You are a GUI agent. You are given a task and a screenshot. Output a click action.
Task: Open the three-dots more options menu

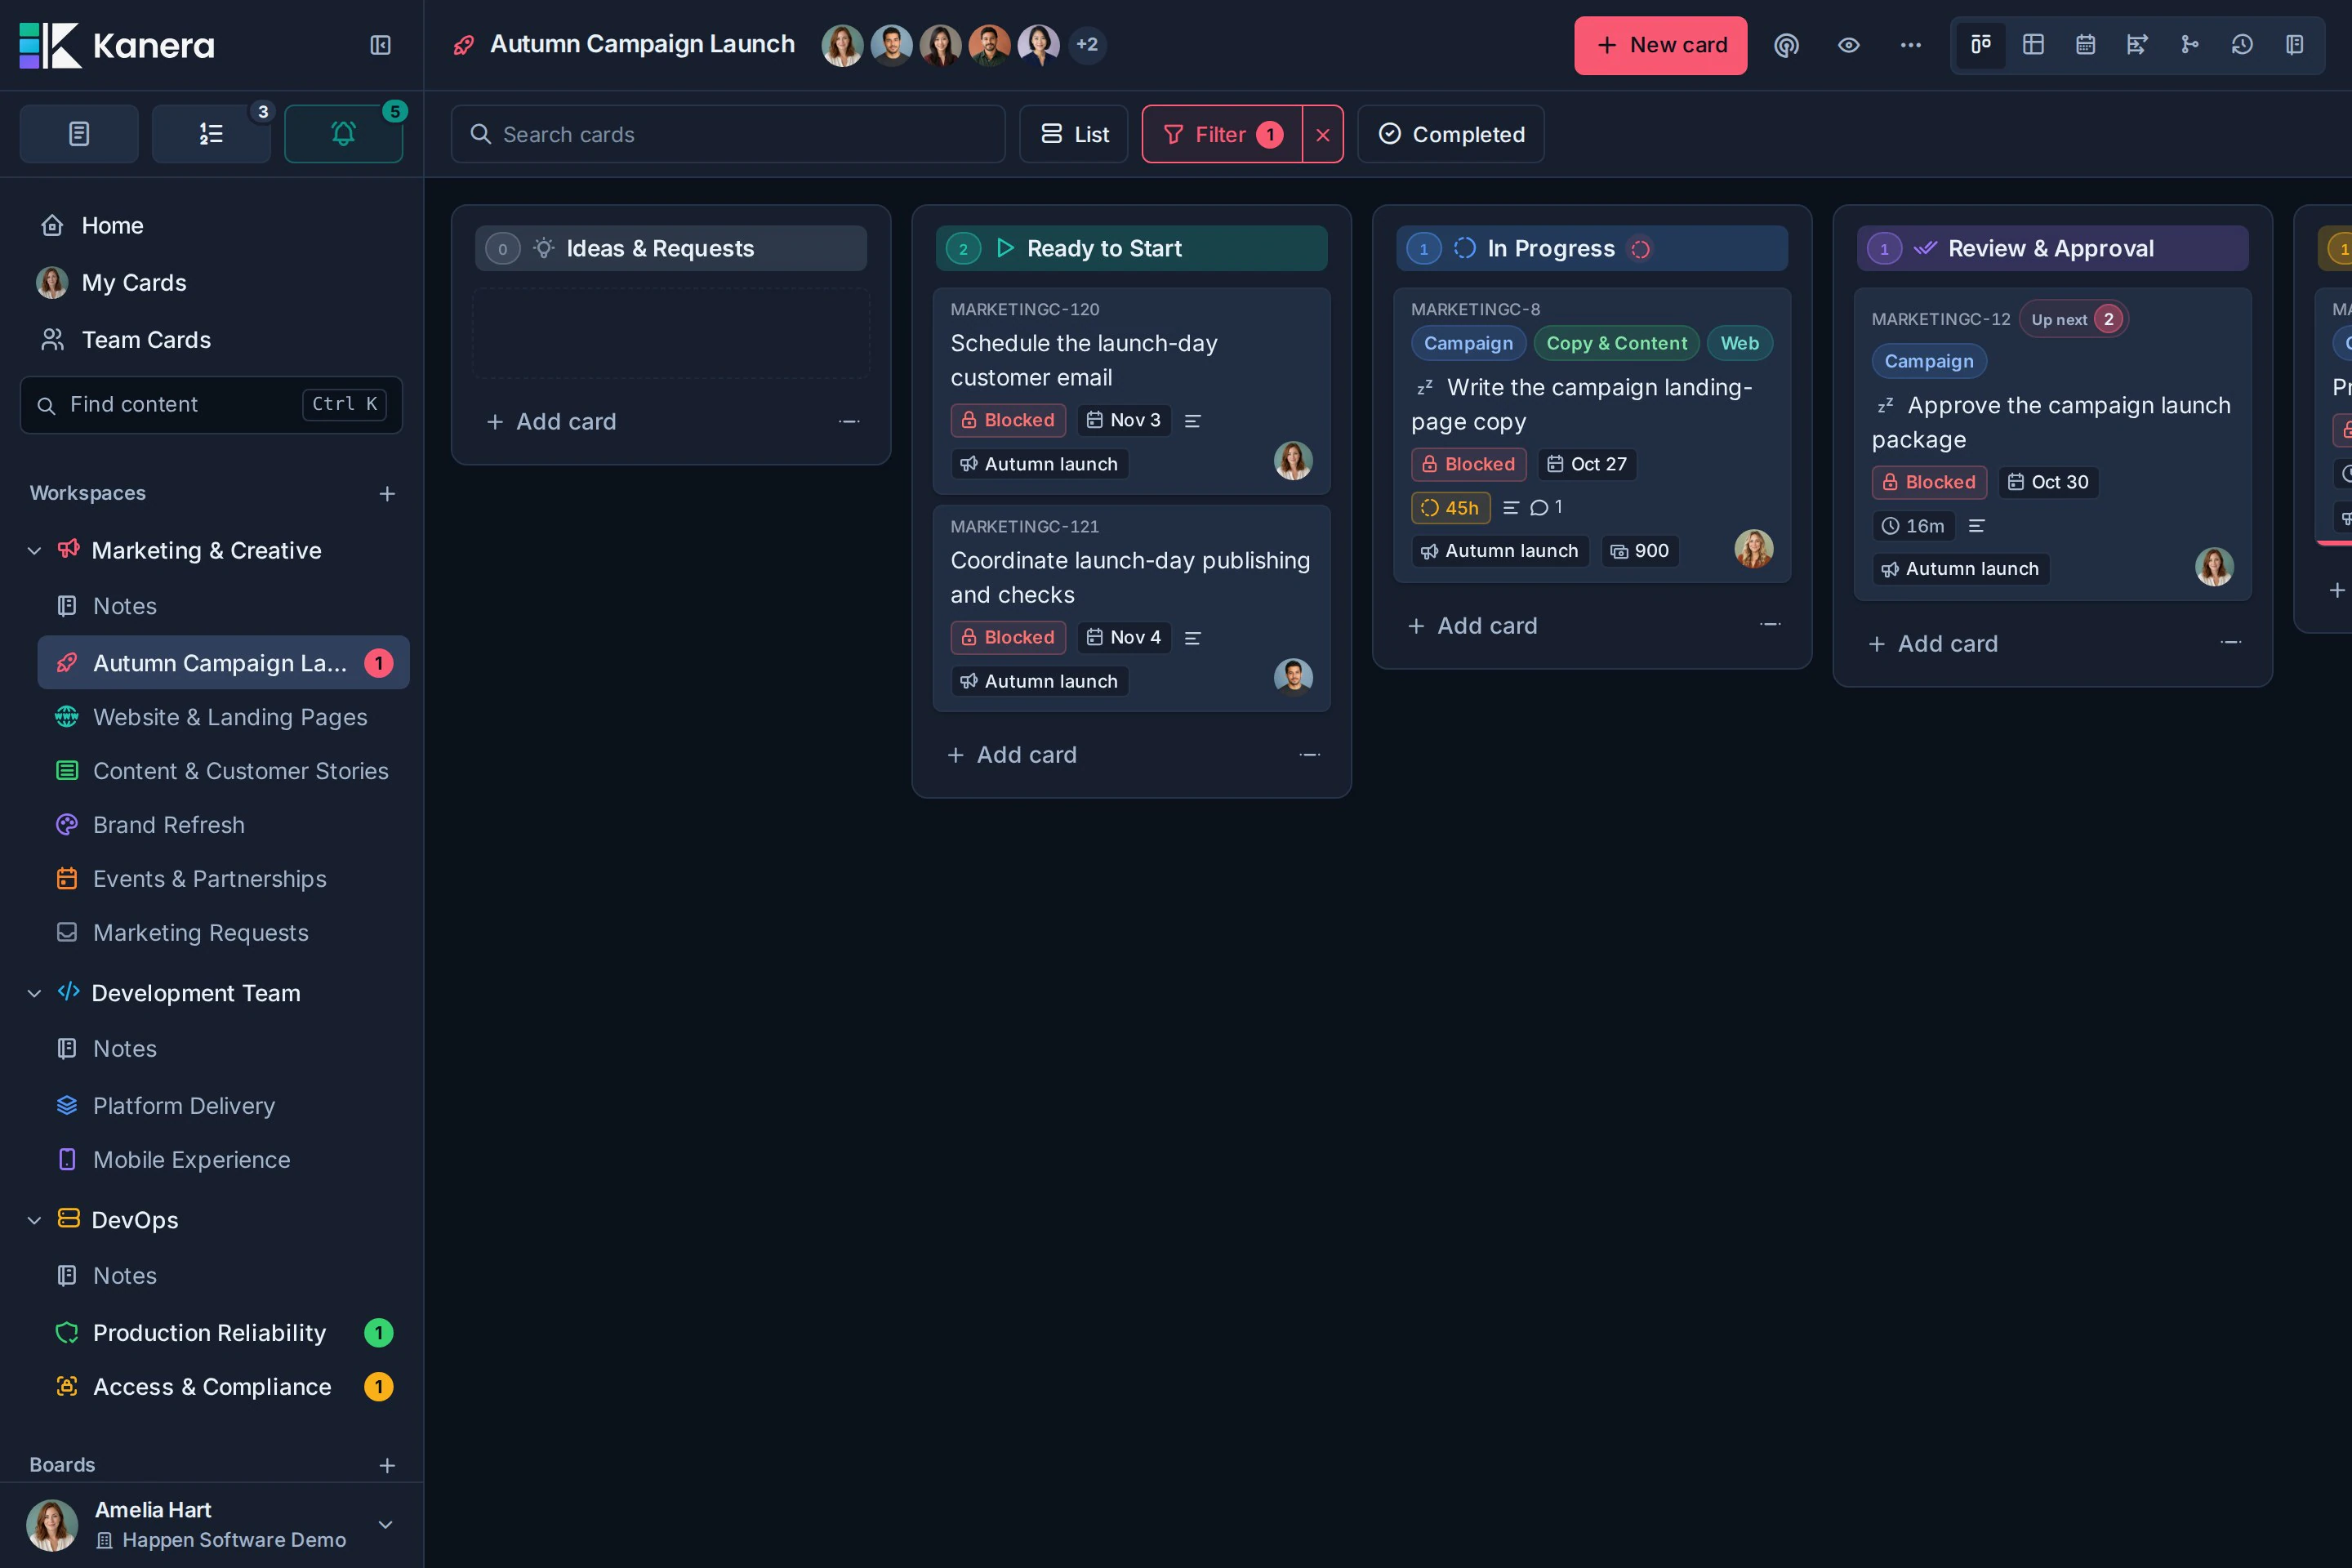1911,45
